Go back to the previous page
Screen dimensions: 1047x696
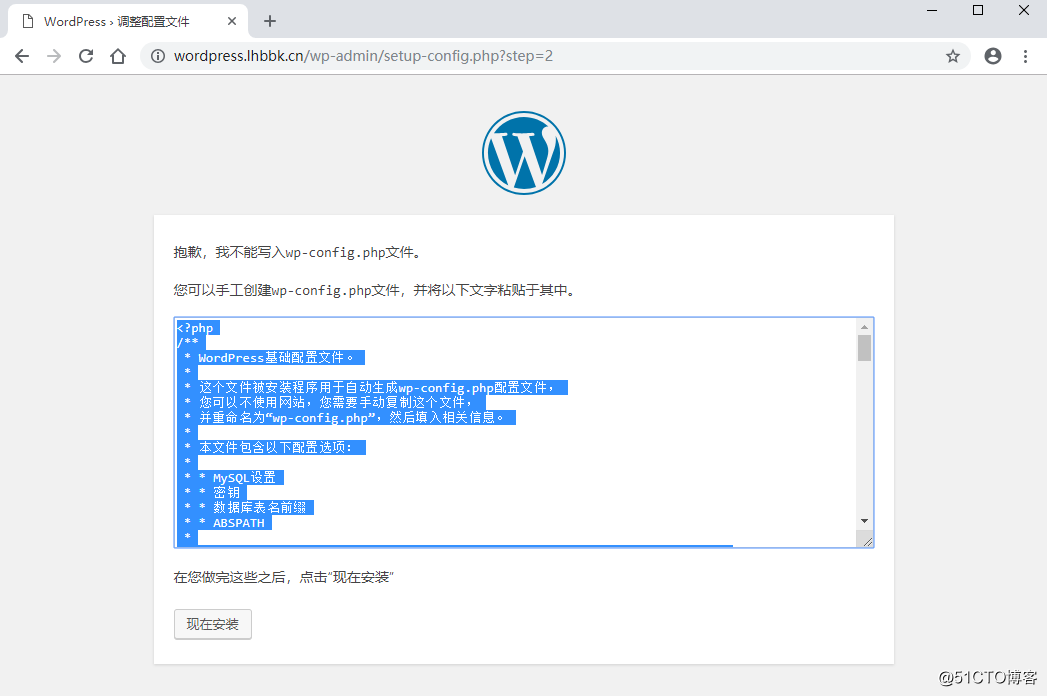(x=22, y=56)
